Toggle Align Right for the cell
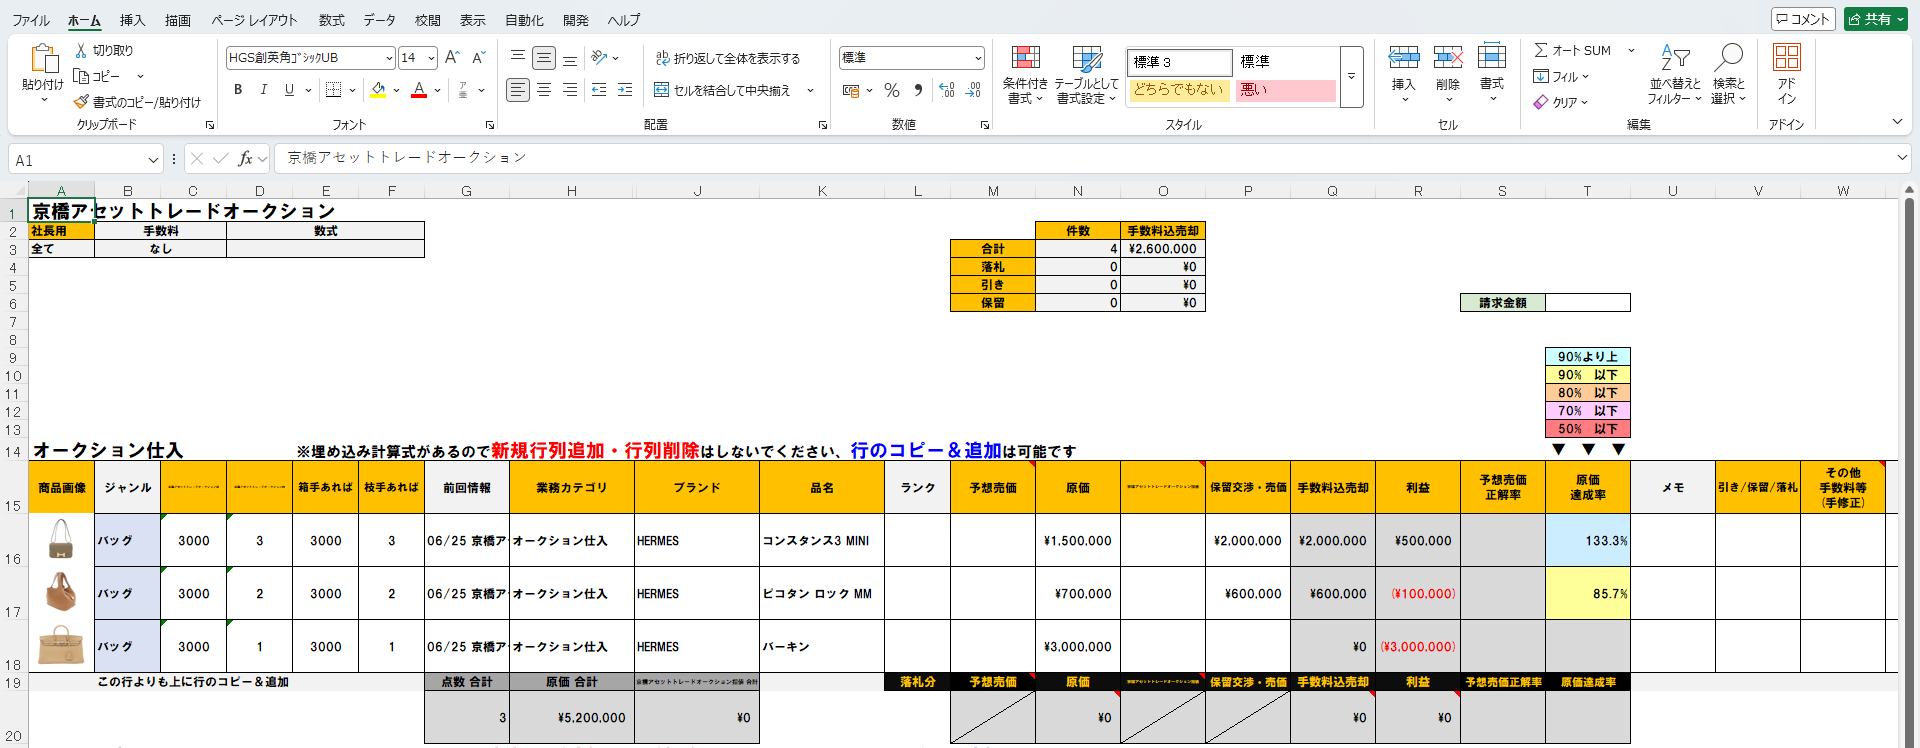This screenshot has width=1920, height=748. coord(570,90)
